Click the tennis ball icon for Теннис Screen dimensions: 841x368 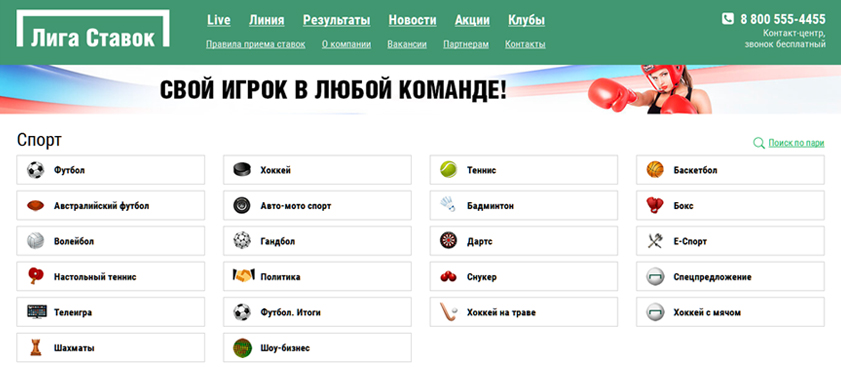(x=448, y=170)
